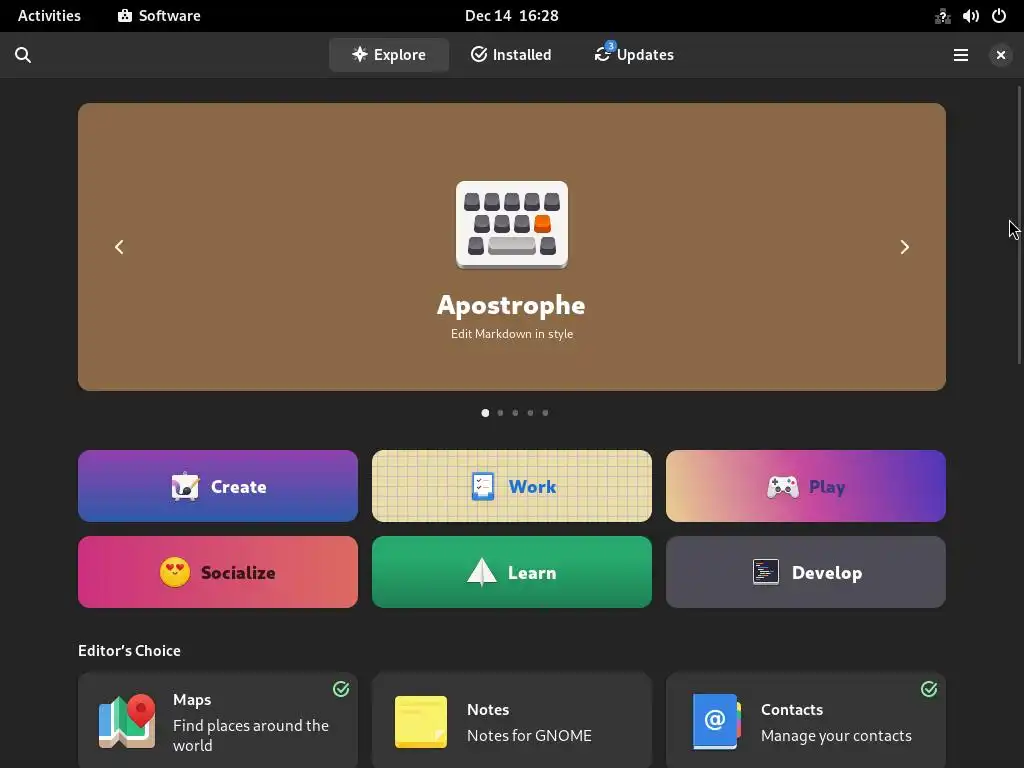Open the clock and calendar
Image resolution: width=1024 pixels, height=768 pixels.
click(511, 16)
